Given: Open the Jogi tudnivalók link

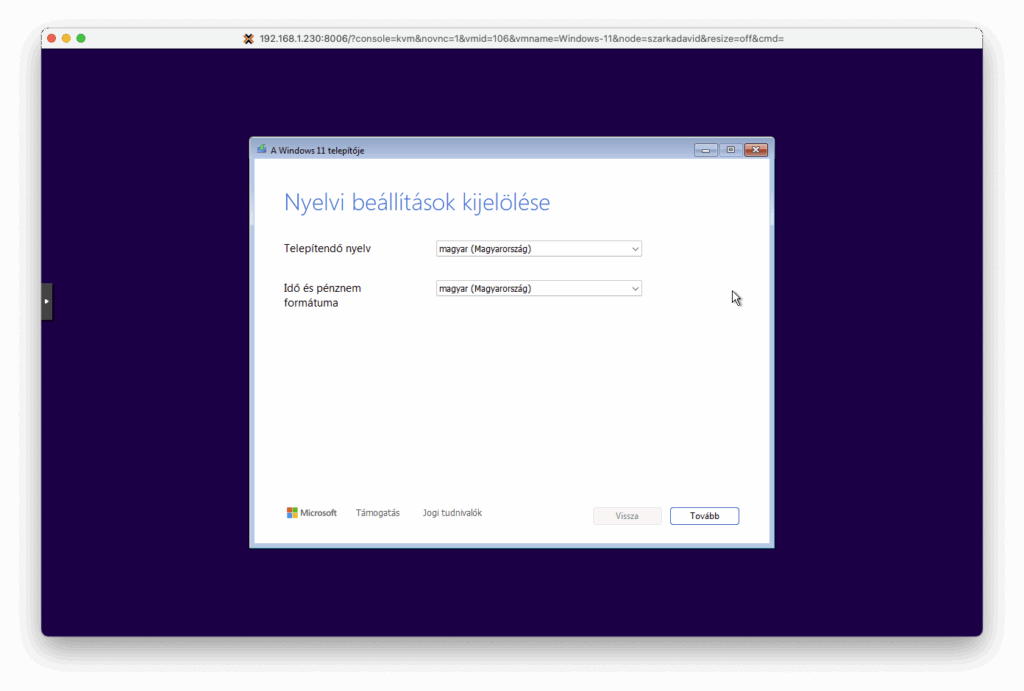Looking at the screenshot, I should pos(452,513).
